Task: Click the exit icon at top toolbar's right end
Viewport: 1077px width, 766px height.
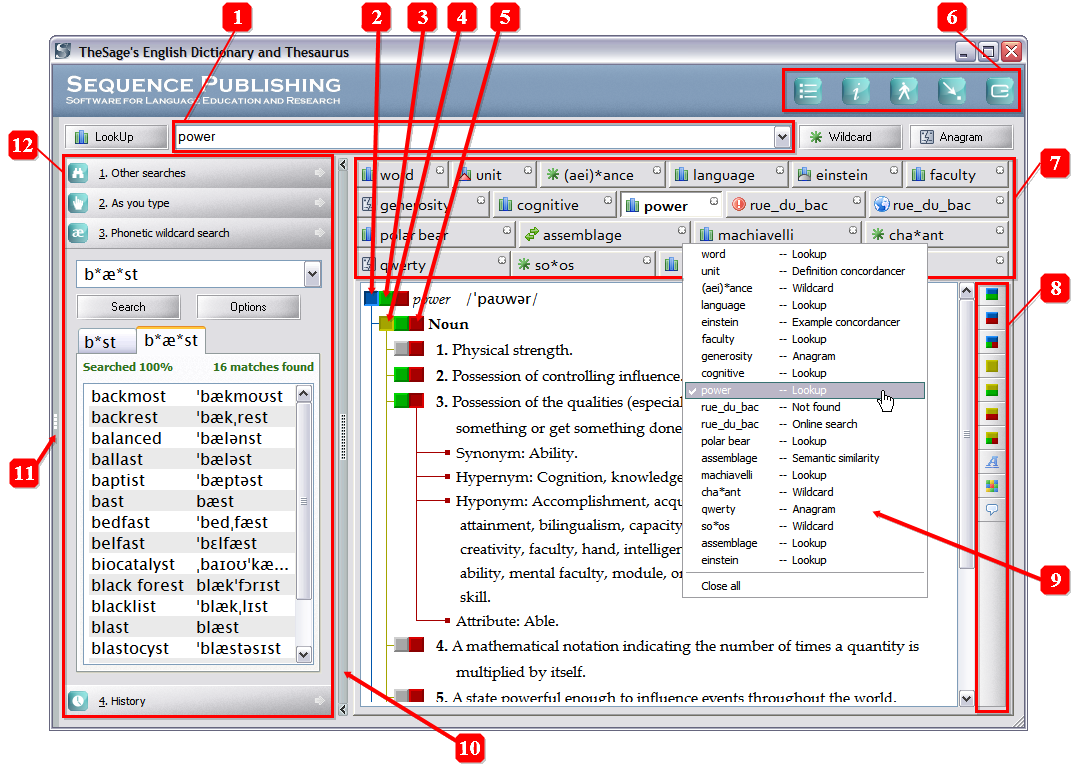Action: click(1000, 90)
